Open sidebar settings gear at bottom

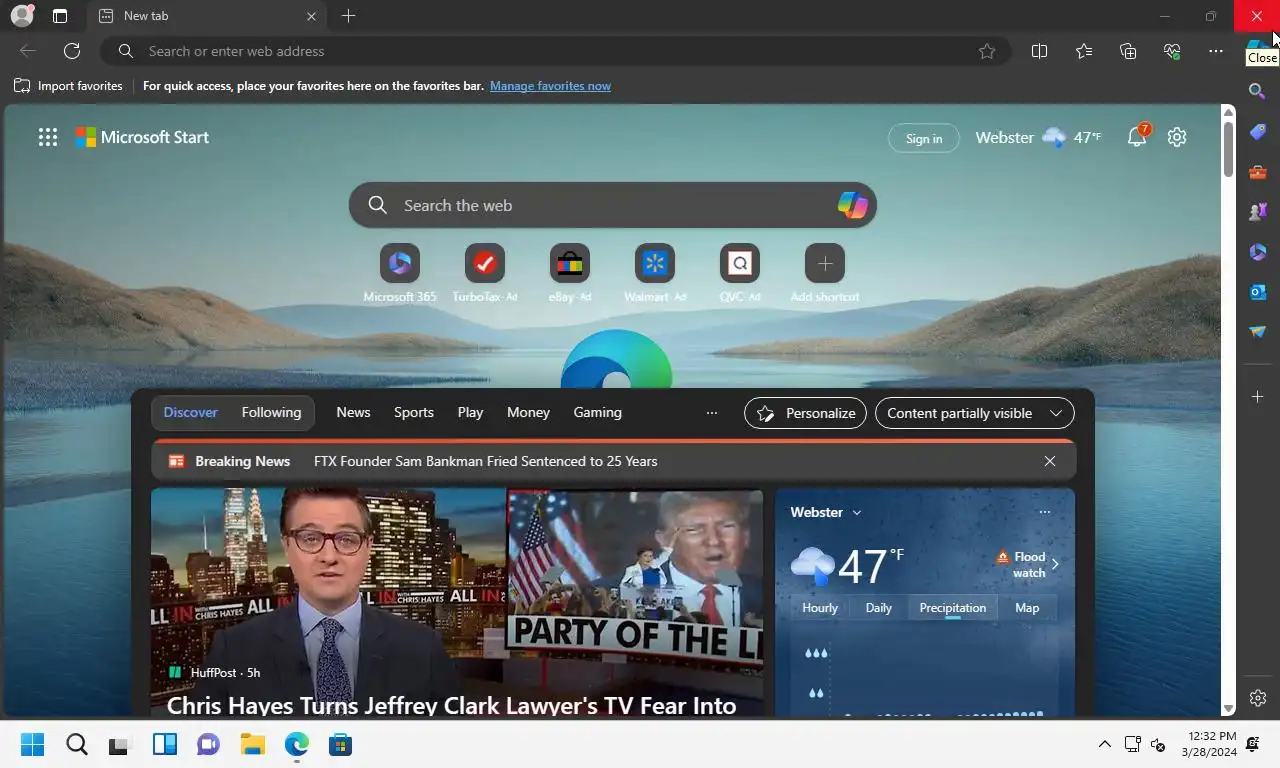(1258, 698)
